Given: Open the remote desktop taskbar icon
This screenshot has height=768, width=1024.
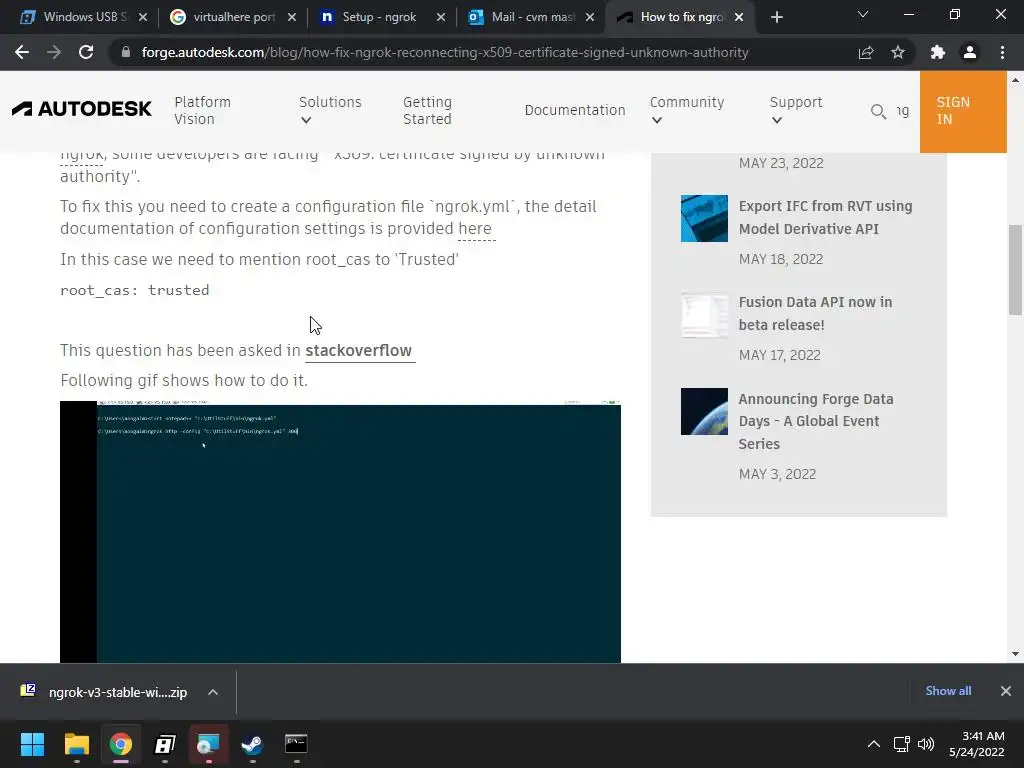Looking at the screenshot, I should click(208, 744).
